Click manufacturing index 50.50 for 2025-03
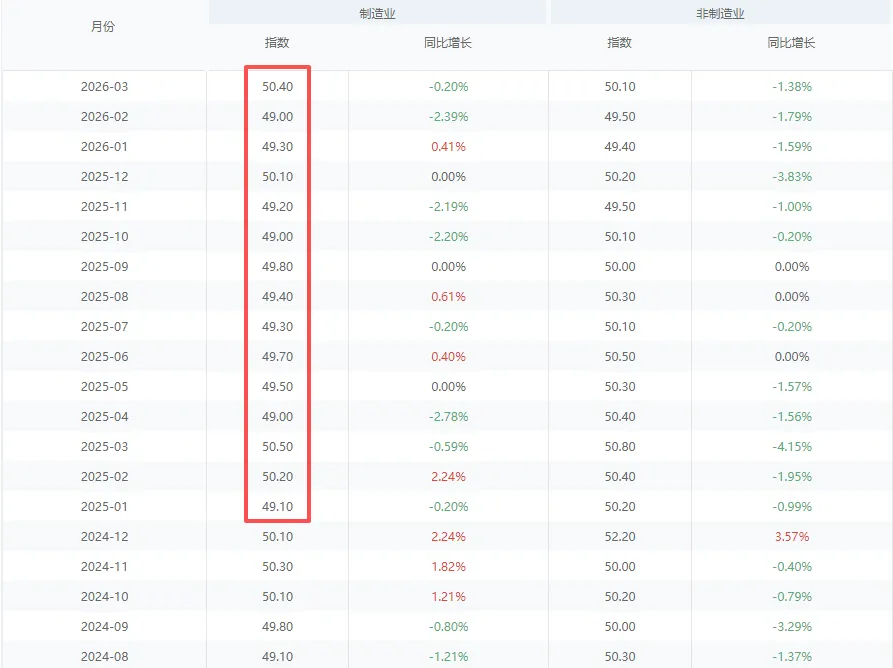The image size is (893, 668). (x=277, y=446)
